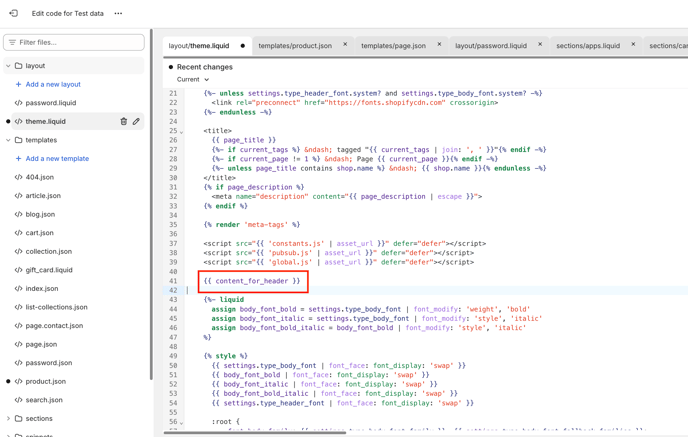The image size is (688, 437).
Task: Click the templates folder icon
Action: coord(18,140)
